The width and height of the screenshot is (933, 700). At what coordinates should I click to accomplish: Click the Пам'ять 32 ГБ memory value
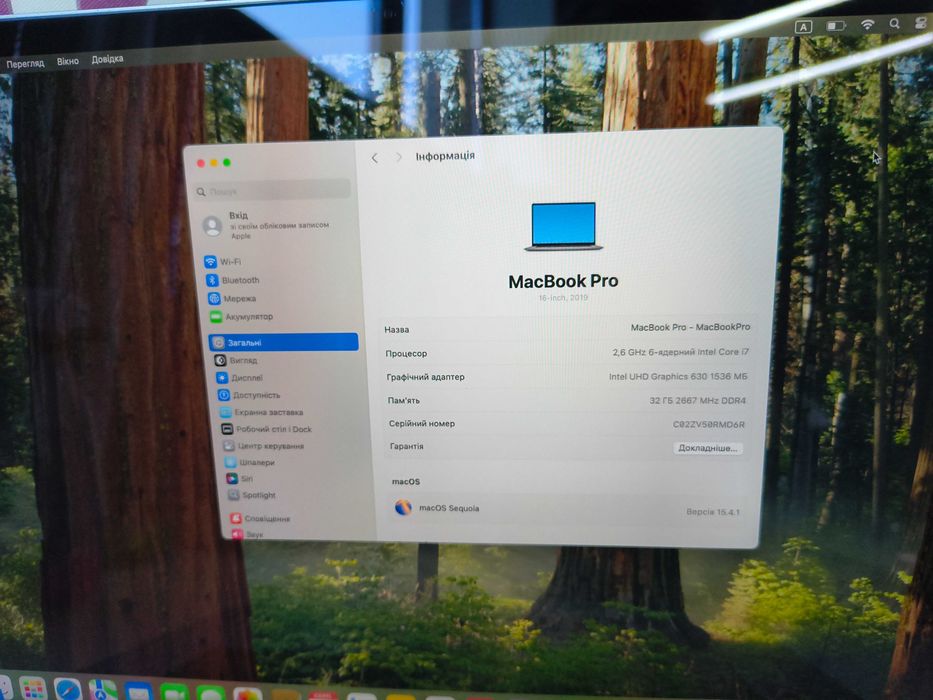[x=697, y=401]
